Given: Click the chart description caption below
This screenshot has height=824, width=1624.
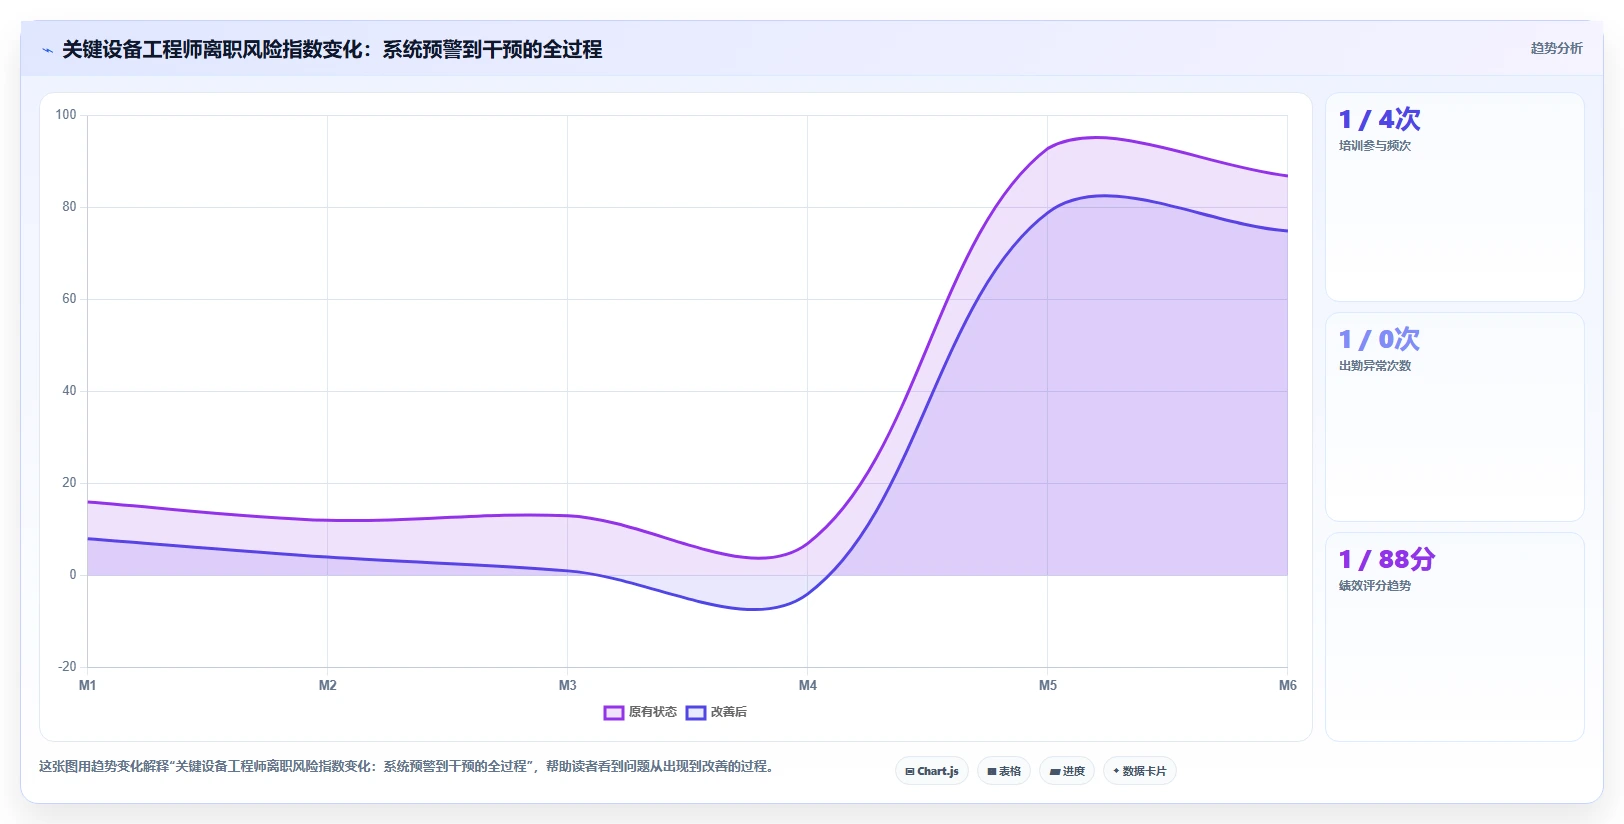Looking at the screenshot, I should (x=406, y=767).
